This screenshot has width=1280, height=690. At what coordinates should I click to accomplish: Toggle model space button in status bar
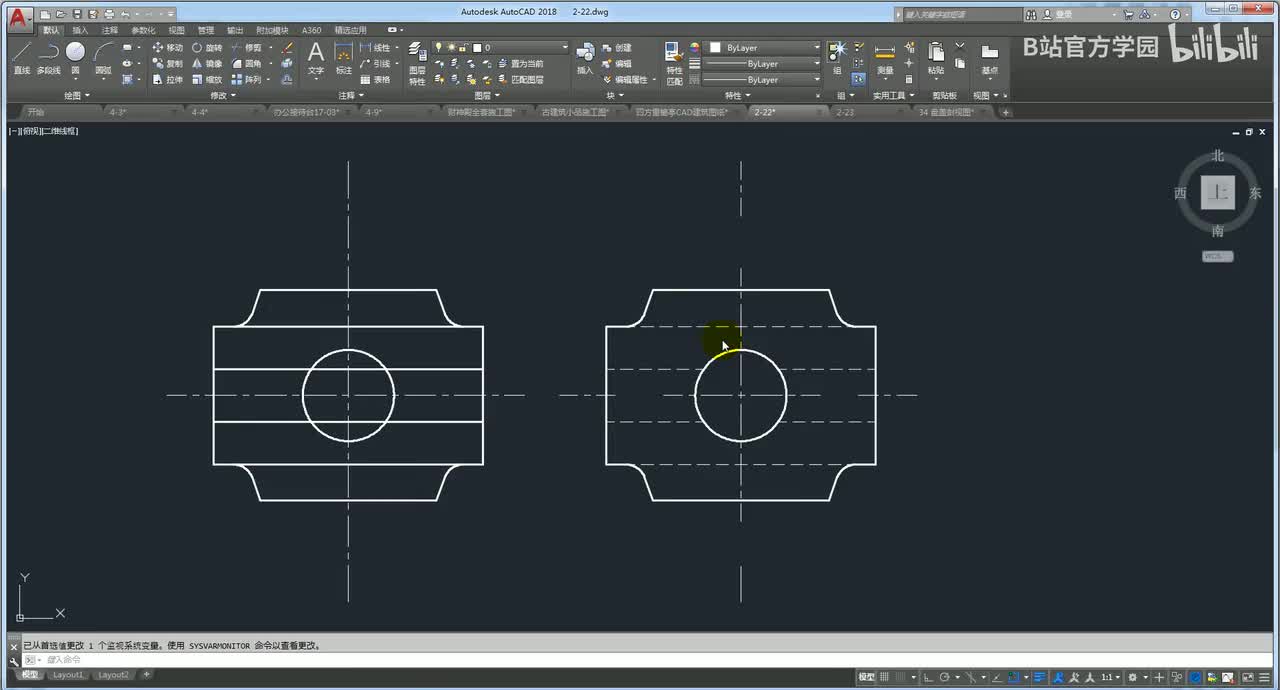[x=866, y=677]
